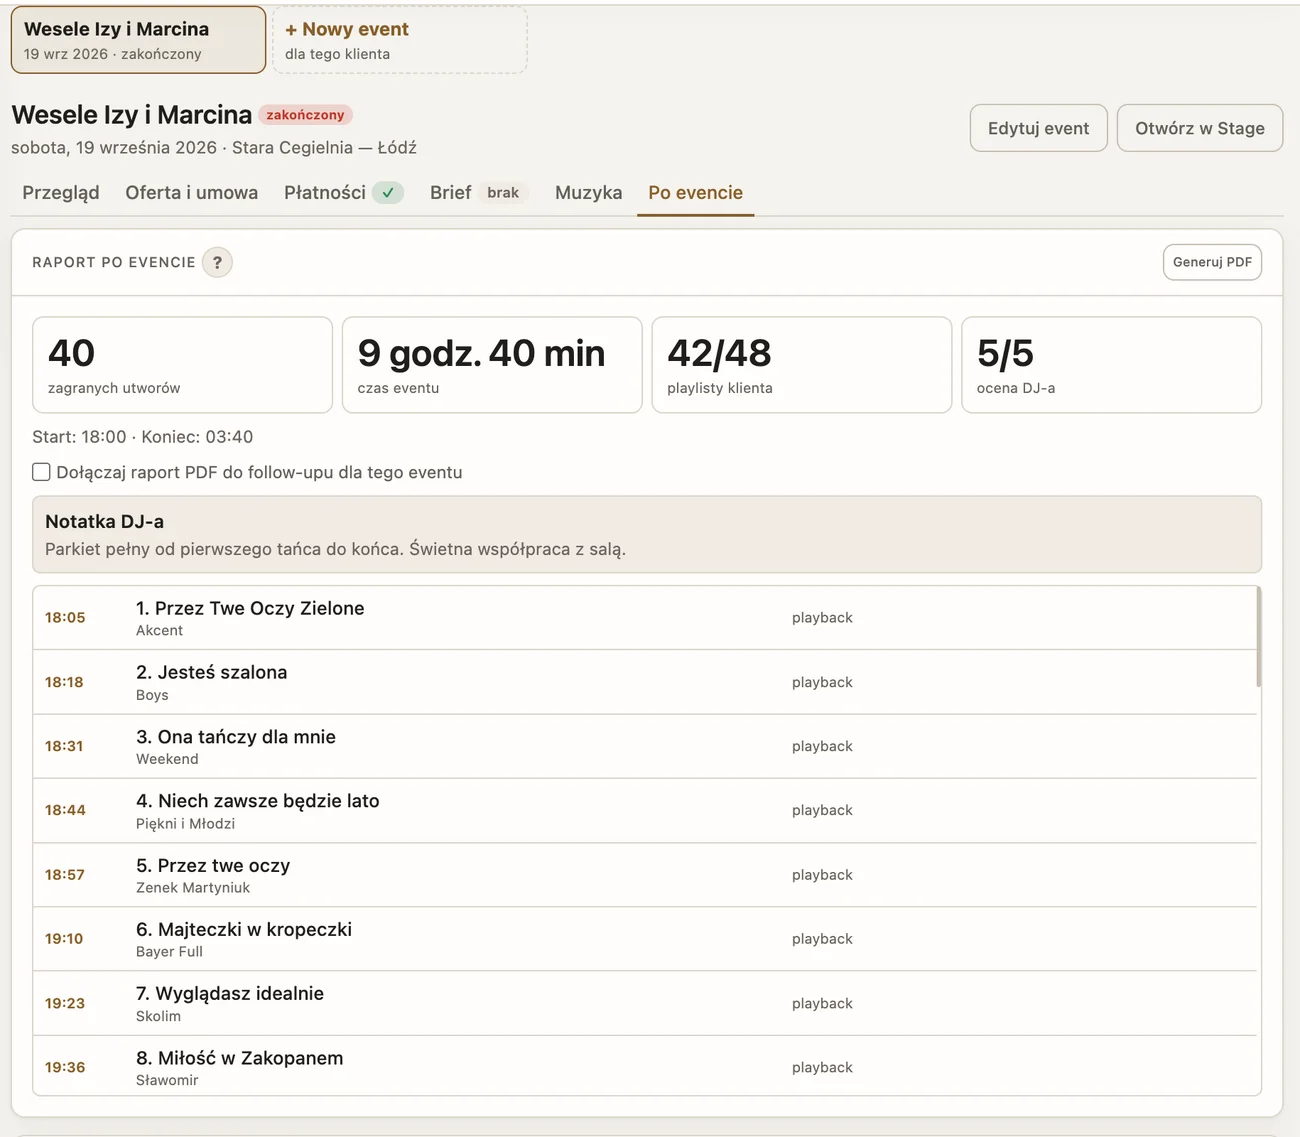The height and width of the screenshot is (1137, 1300).
Task: Select track "3. Ona tańczy dla mnie"
Action: [x=645, y=746]
